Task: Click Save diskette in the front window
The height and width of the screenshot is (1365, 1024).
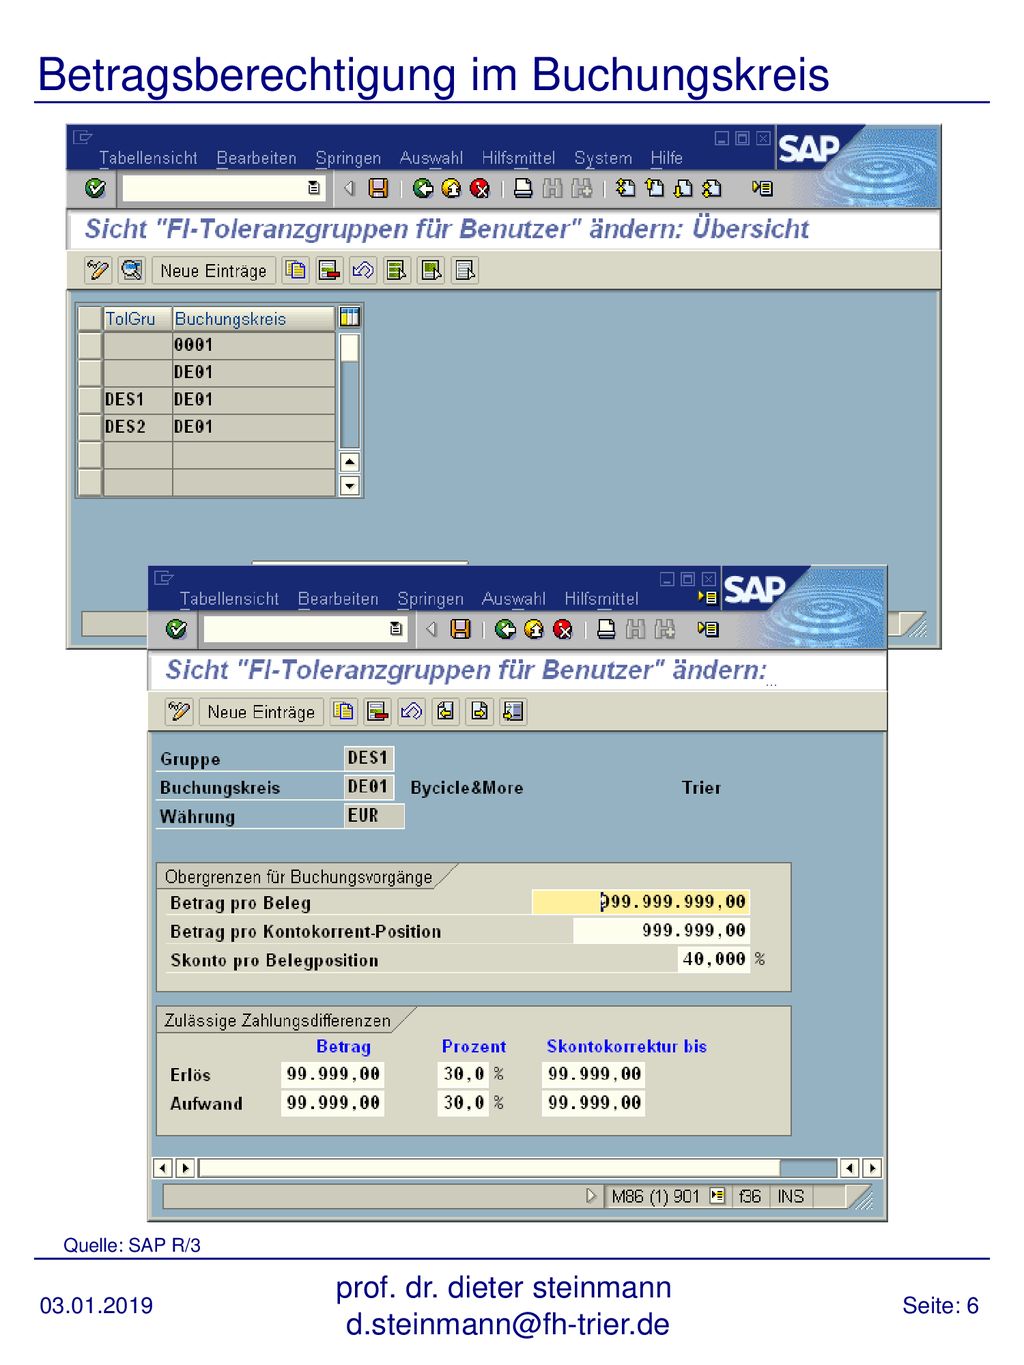Action: coord(460,629)
